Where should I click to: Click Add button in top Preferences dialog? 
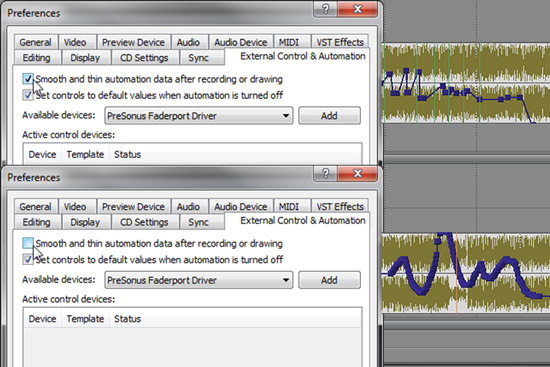[x=329, y=116]
